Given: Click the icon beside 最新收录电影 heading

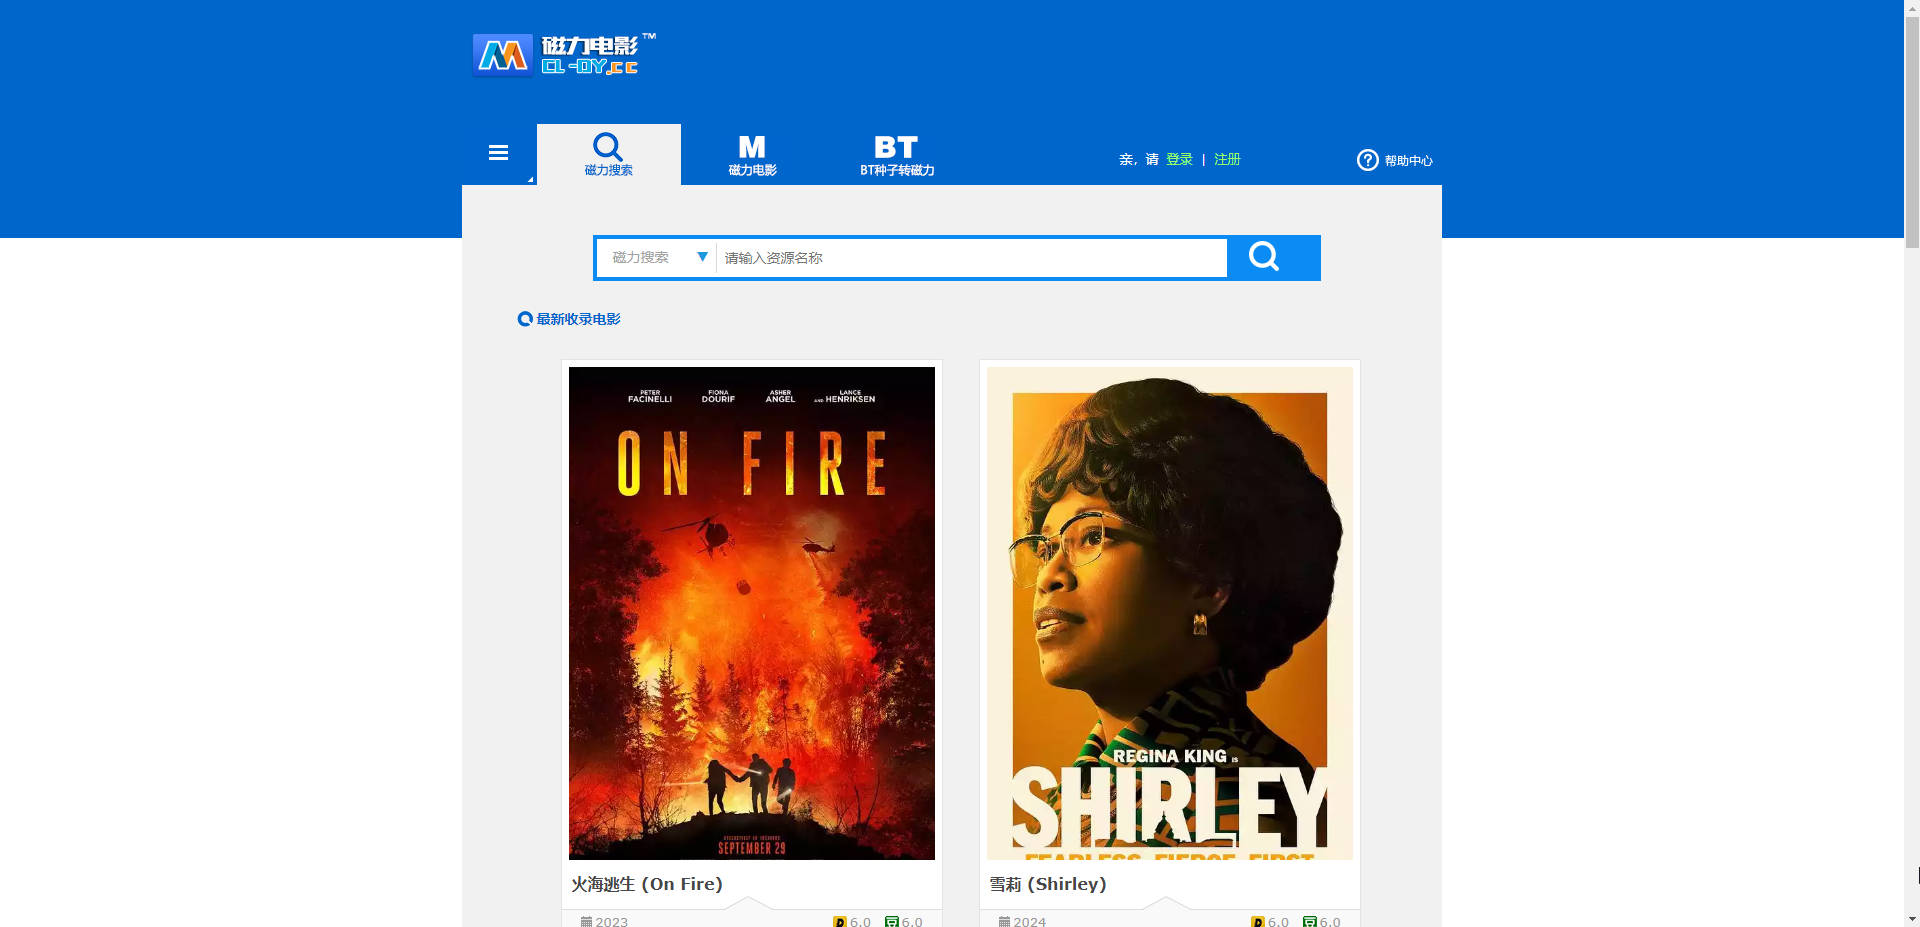Looking at the screenshot, I should coord(524,319).
